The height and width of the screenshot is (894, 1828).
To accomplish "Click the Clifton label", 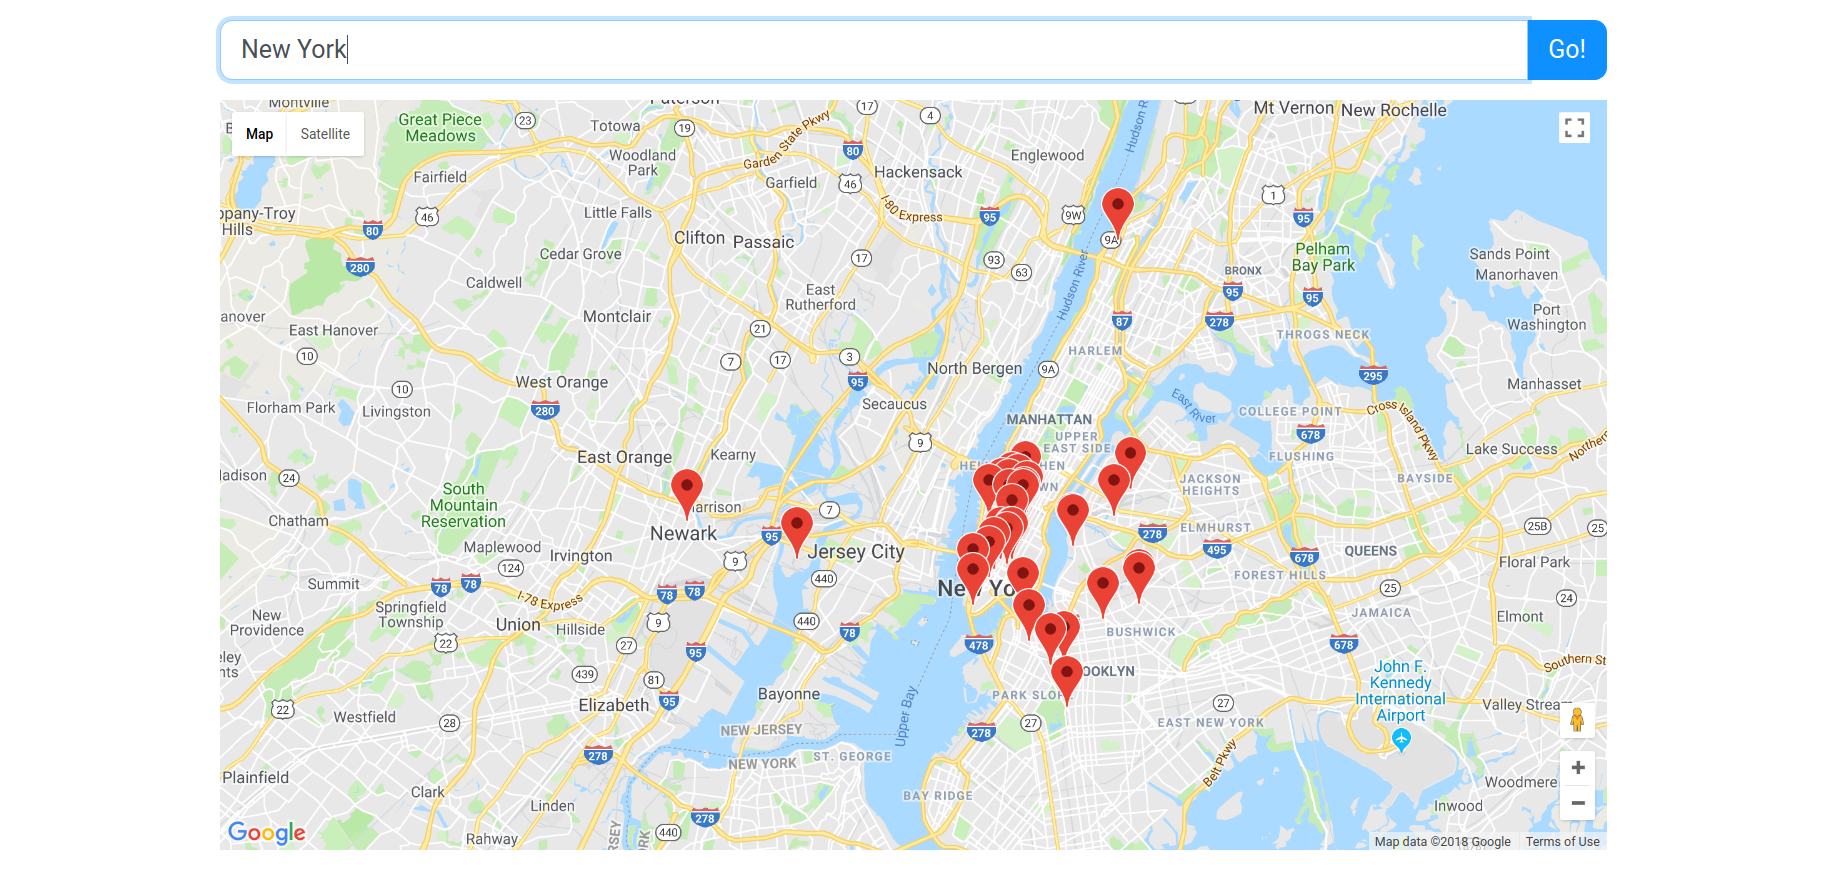I will coord(699,238).
